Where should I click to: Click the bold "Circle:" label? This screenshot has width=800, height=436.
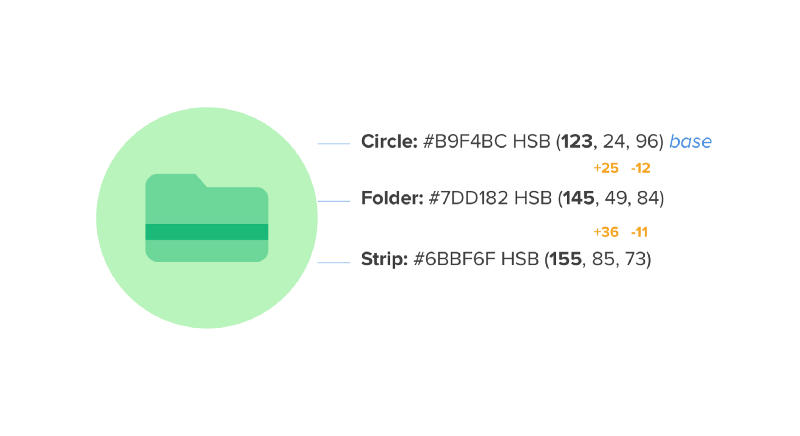pos(389,142)
